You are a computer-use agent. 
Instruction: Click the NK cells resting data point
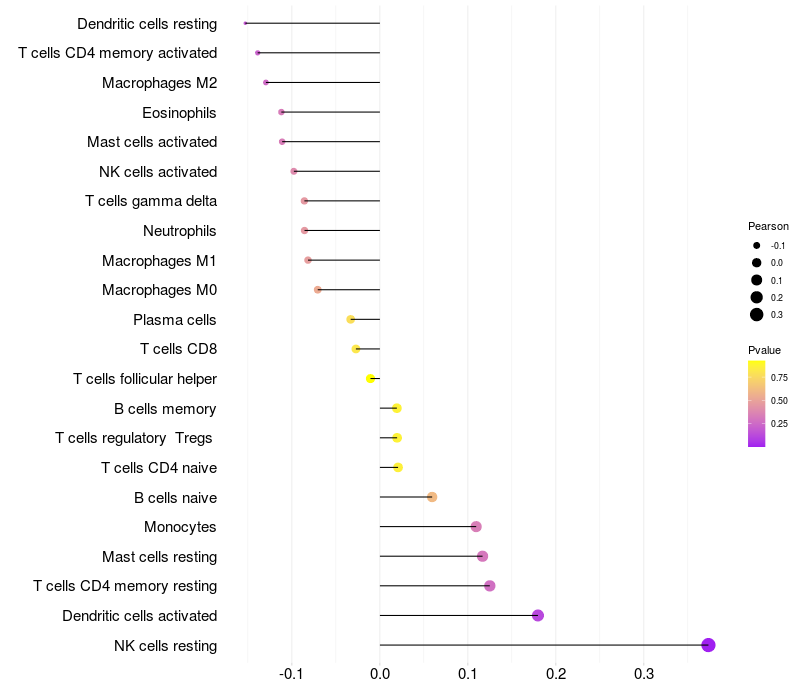708,645
